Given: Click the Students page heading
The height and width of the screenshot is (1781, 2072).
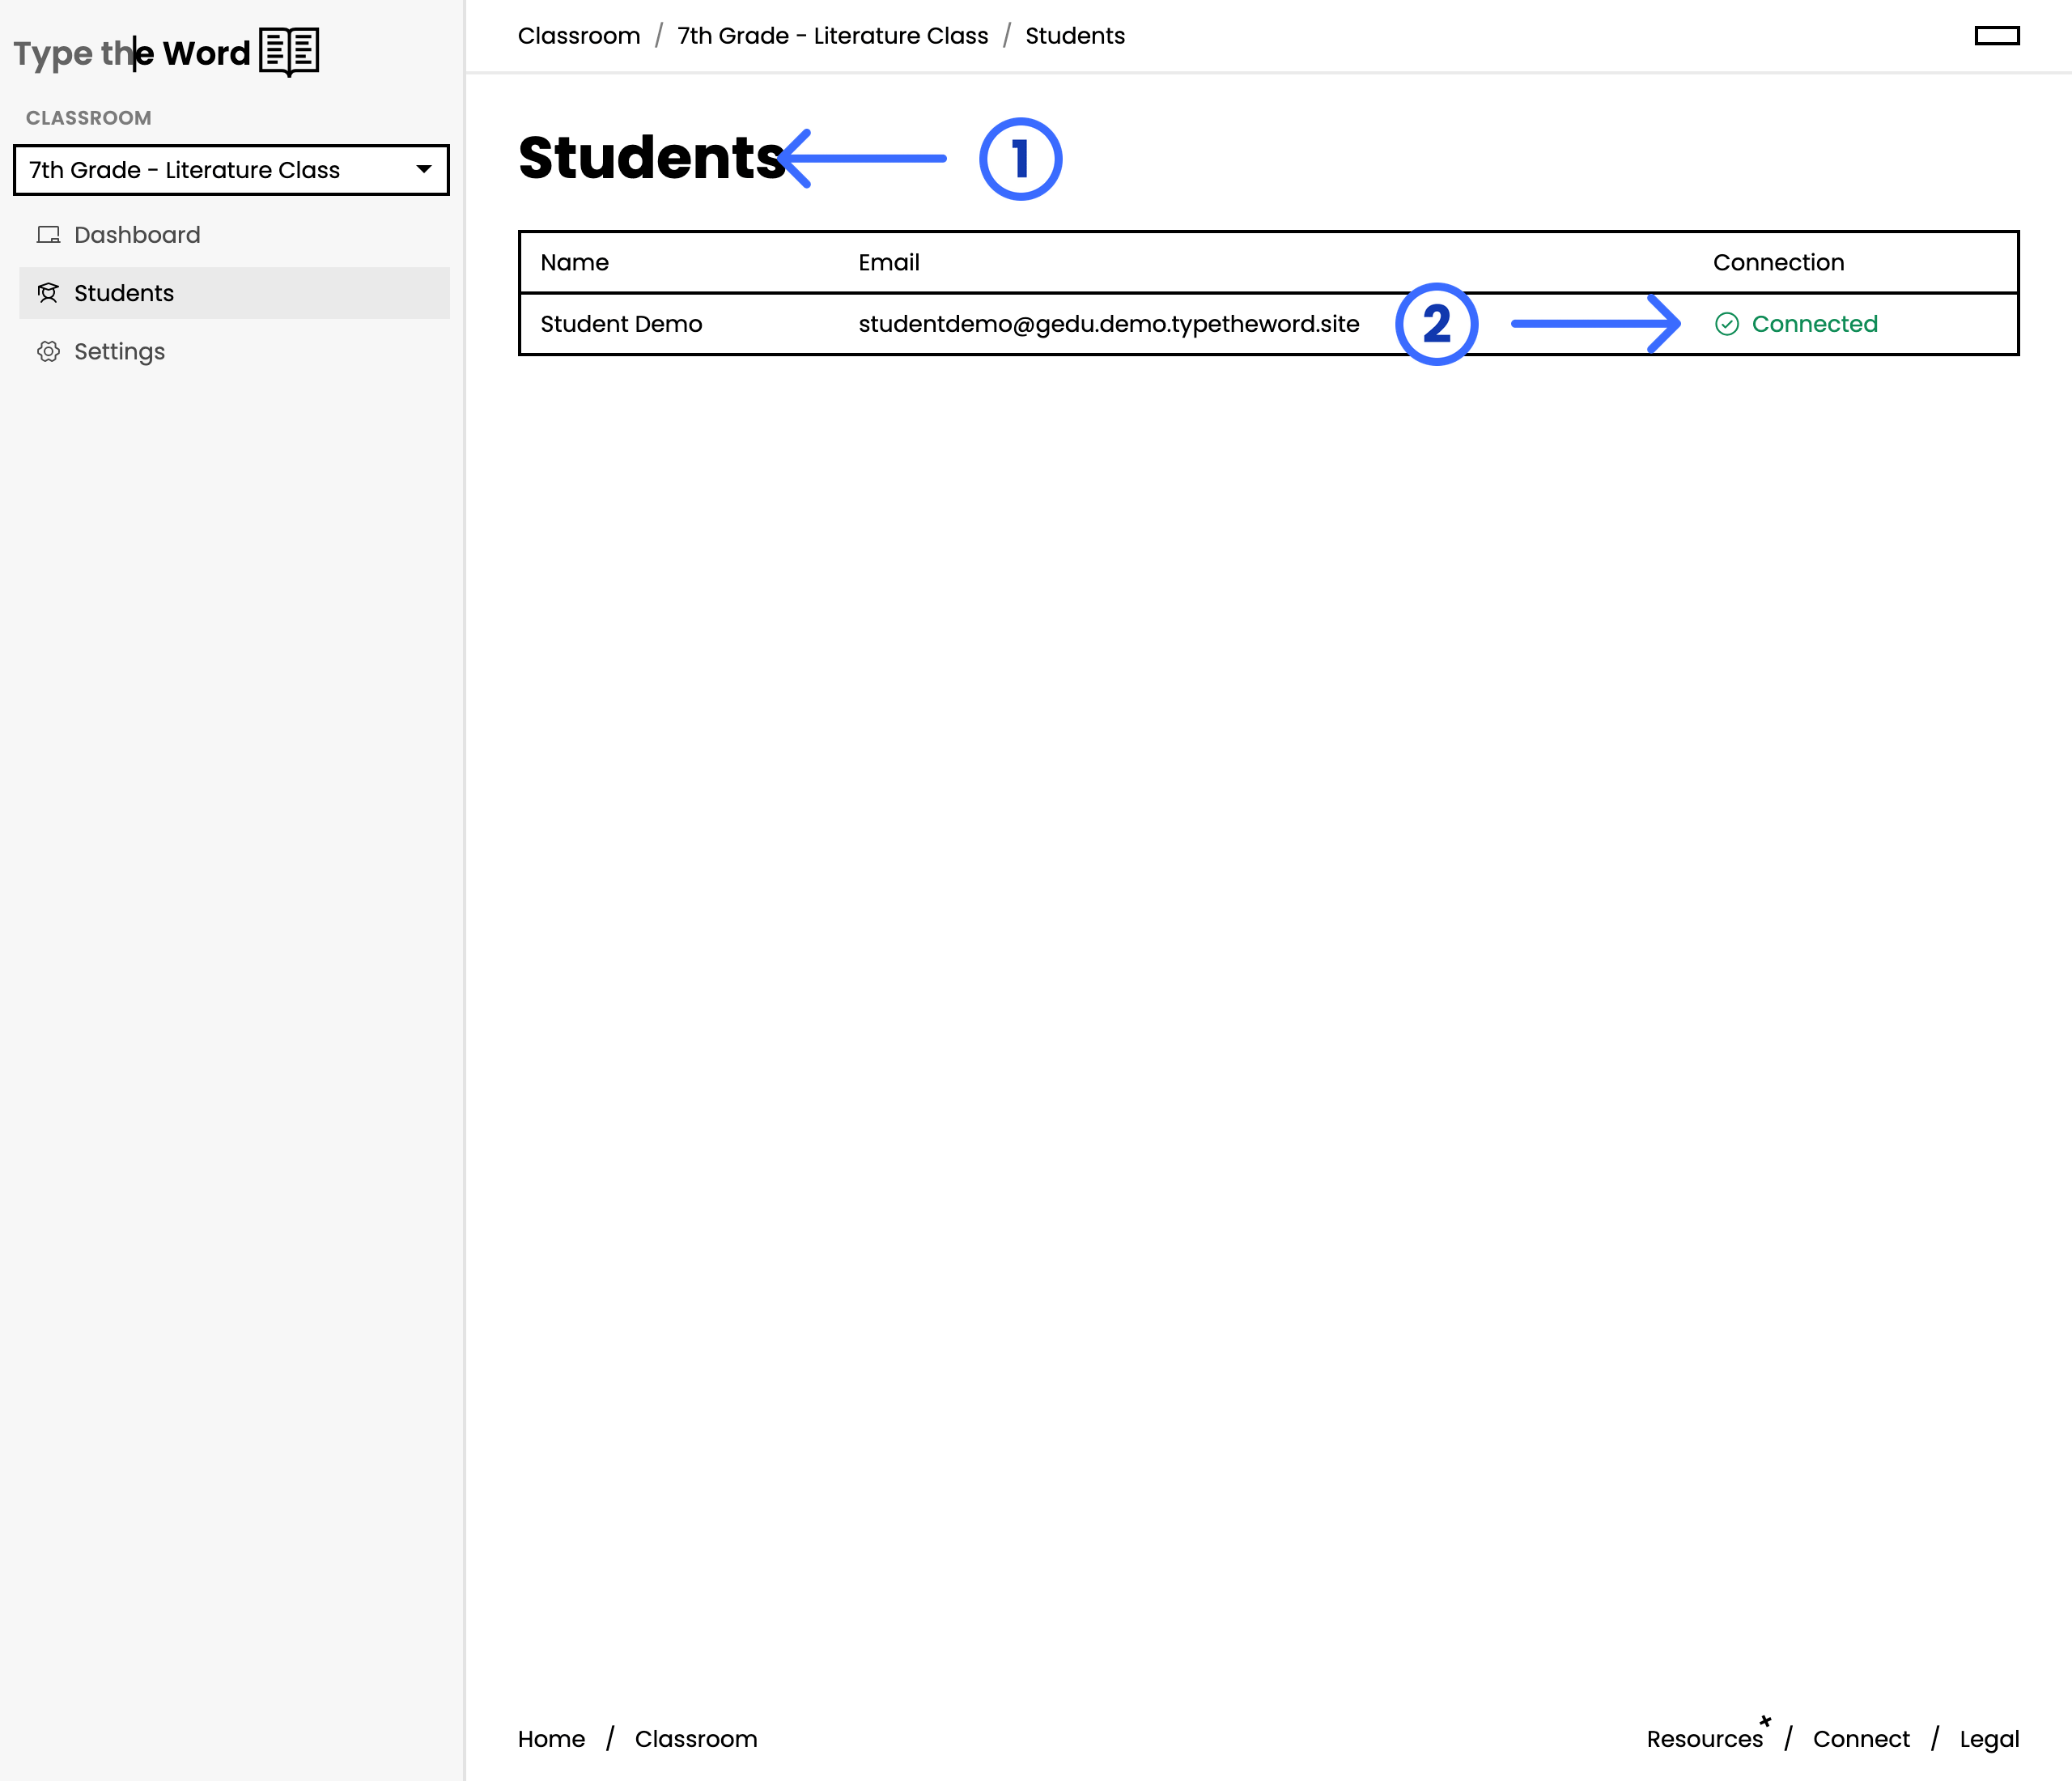Looking at the screenshot, I should (x=651, y=158).
